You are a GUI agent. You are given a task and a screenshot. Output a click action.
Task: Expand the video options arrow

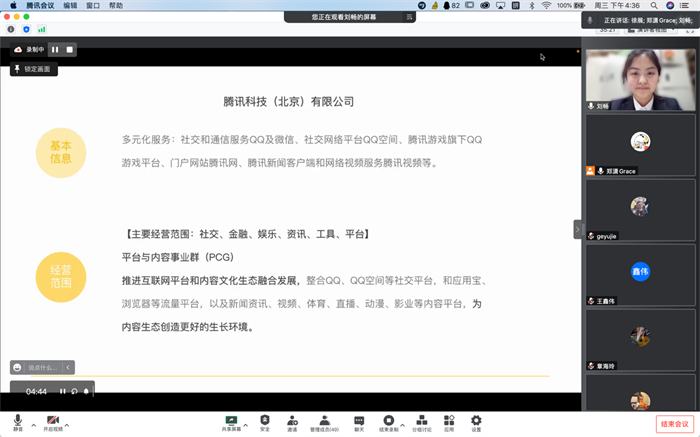[68, 418]
